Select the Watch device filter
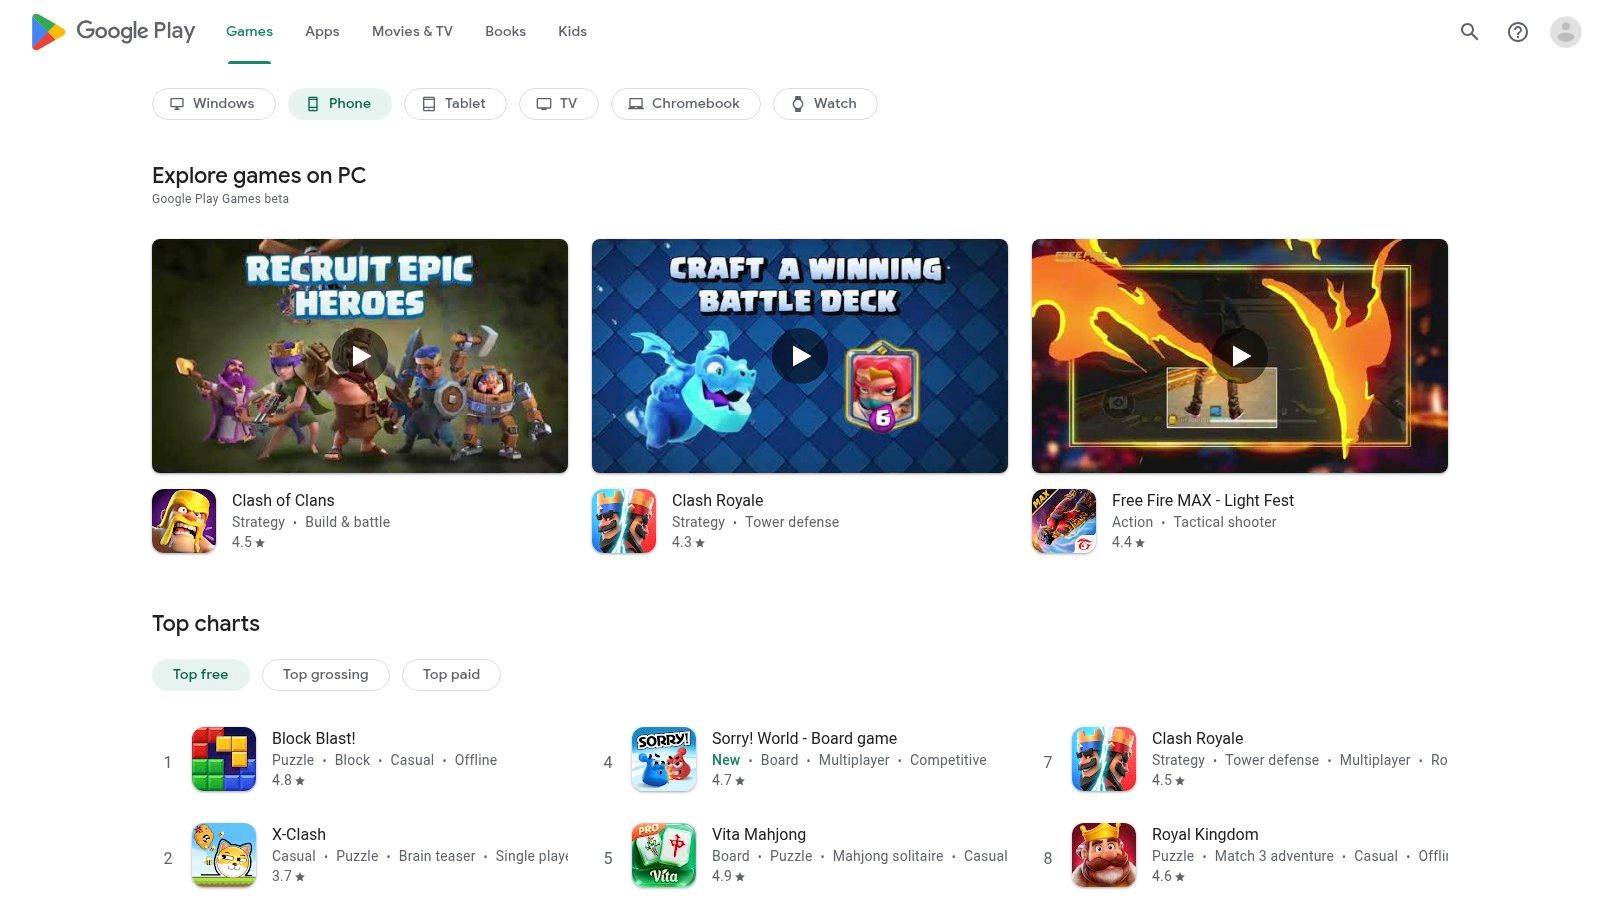This screenshot has height=900, width=1600. click(x=825, y=103)
